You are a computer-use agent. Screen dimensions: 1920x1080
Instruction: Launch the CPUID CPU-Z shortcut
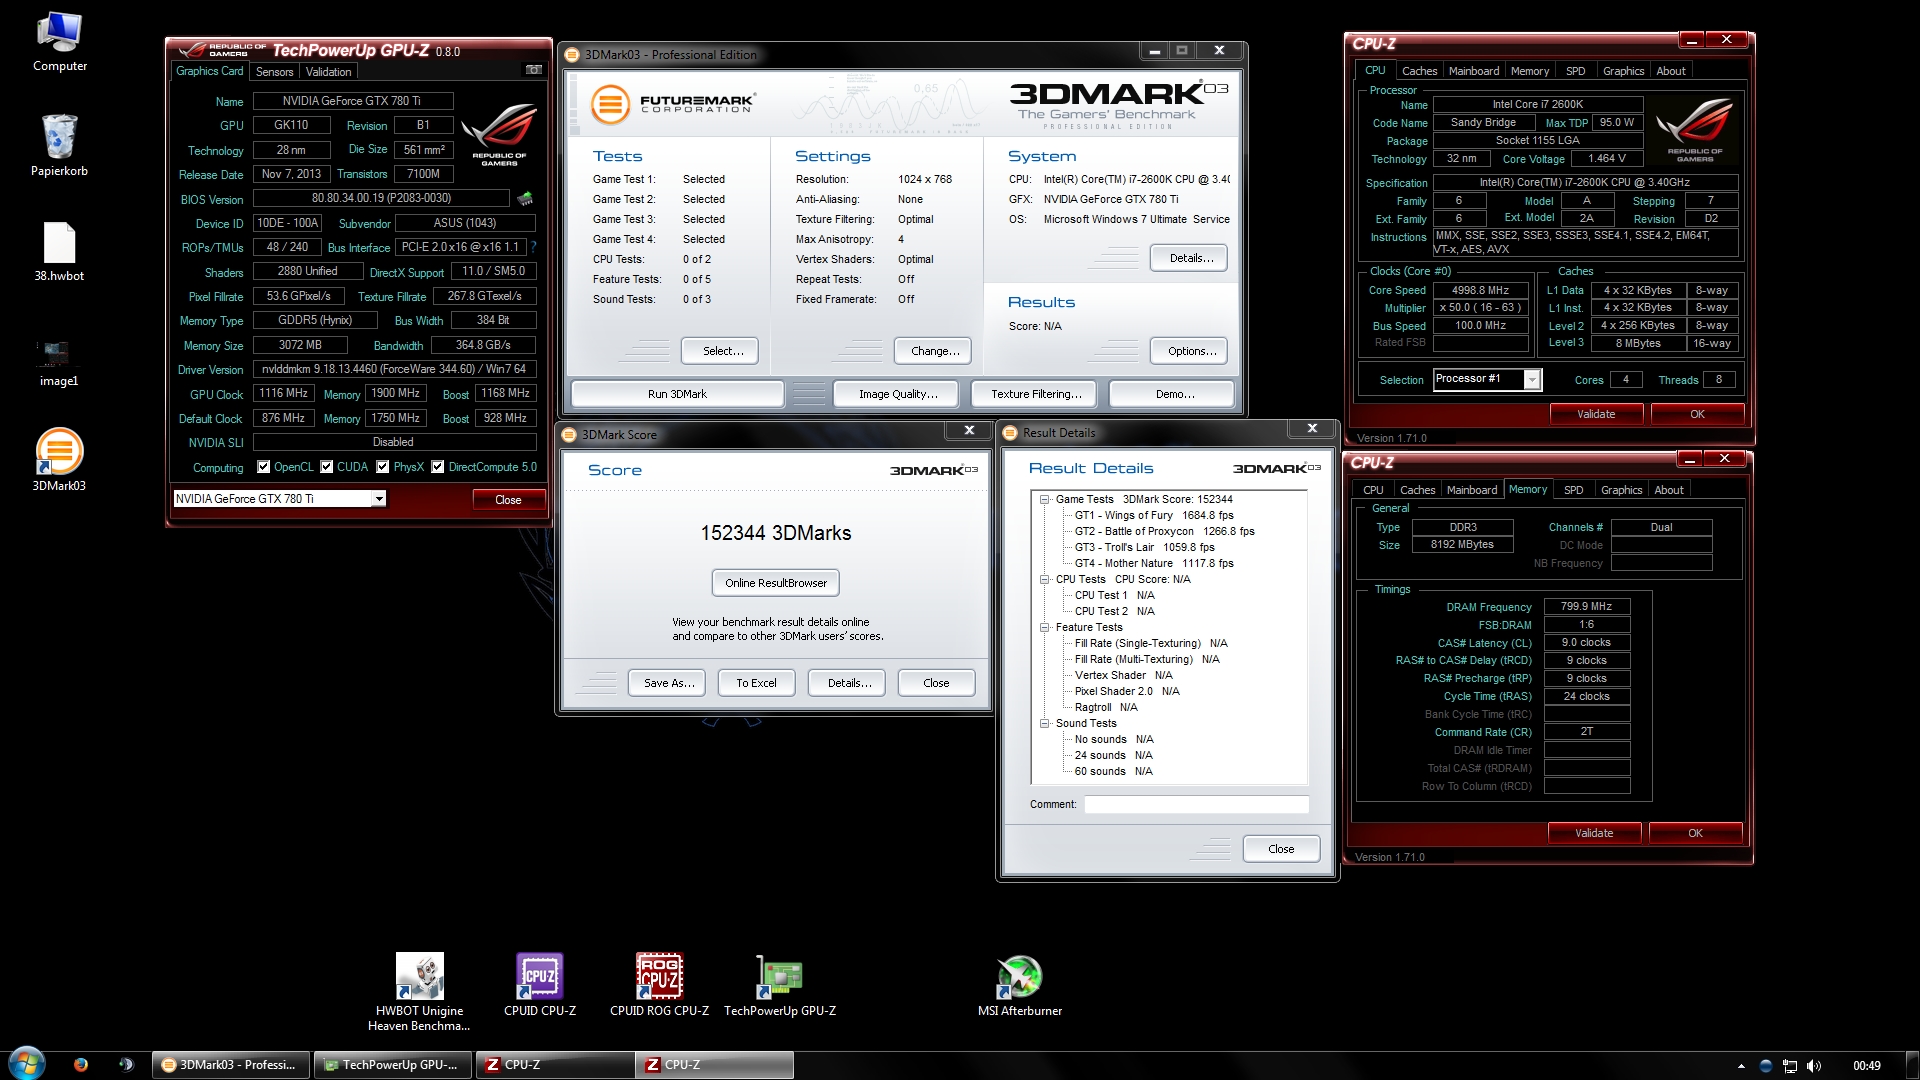(x=540, y=985)
